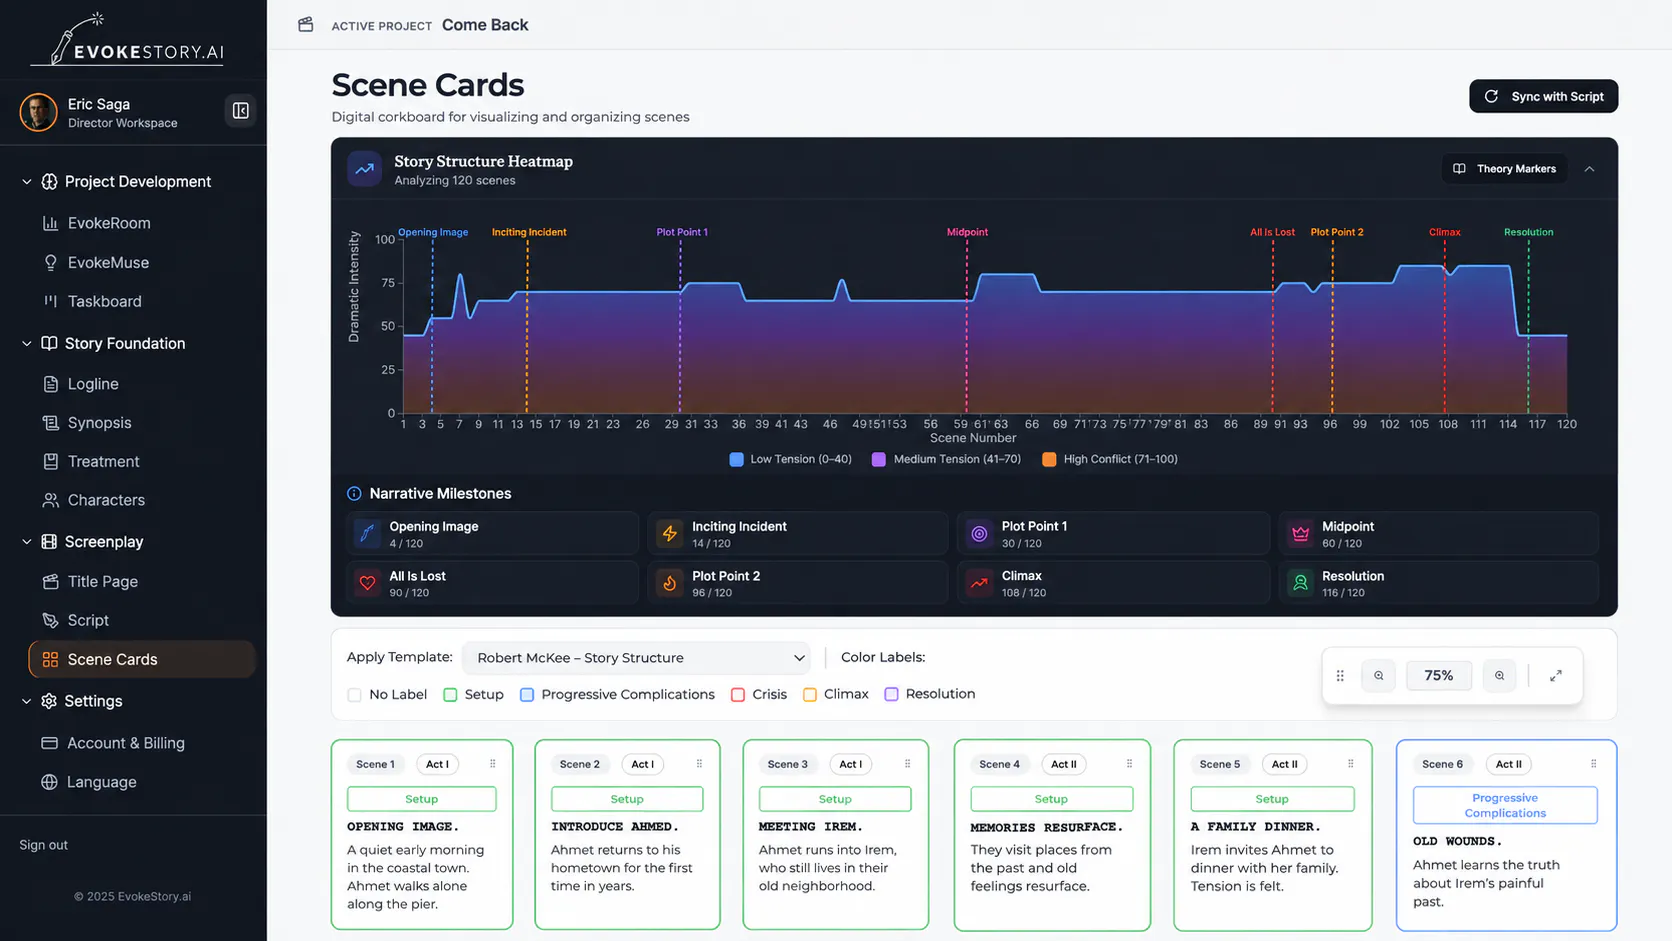The image size is (1672, 941).
Task: Click the High Conflict orange legend swatch
Action: coord(1049,460)
